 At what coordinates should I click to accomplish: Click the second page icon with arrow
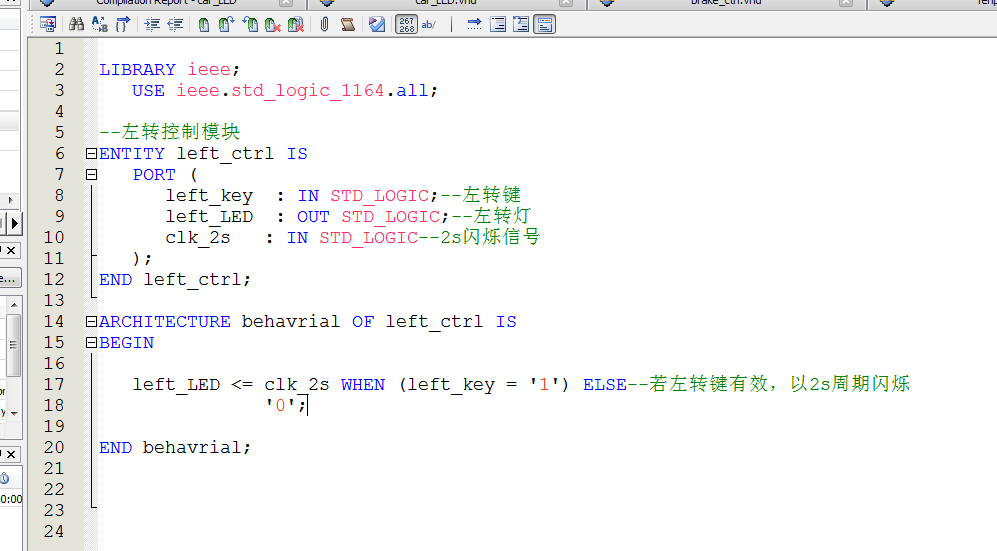[x=521, y=24]
